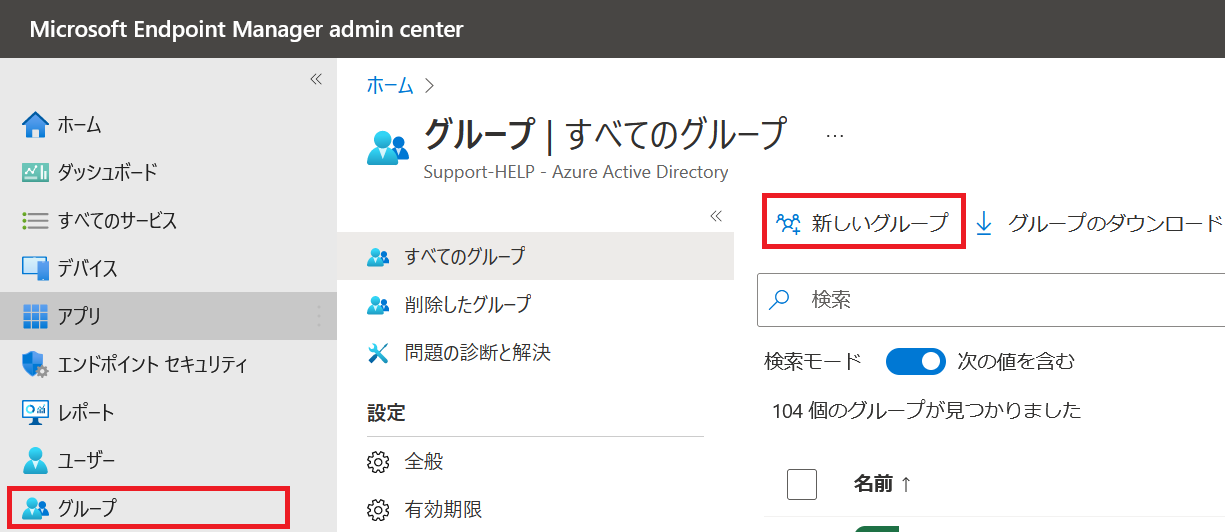Click the 新しいグループ button
This screenshot has height=532, width=1225.
coord(863,223)
